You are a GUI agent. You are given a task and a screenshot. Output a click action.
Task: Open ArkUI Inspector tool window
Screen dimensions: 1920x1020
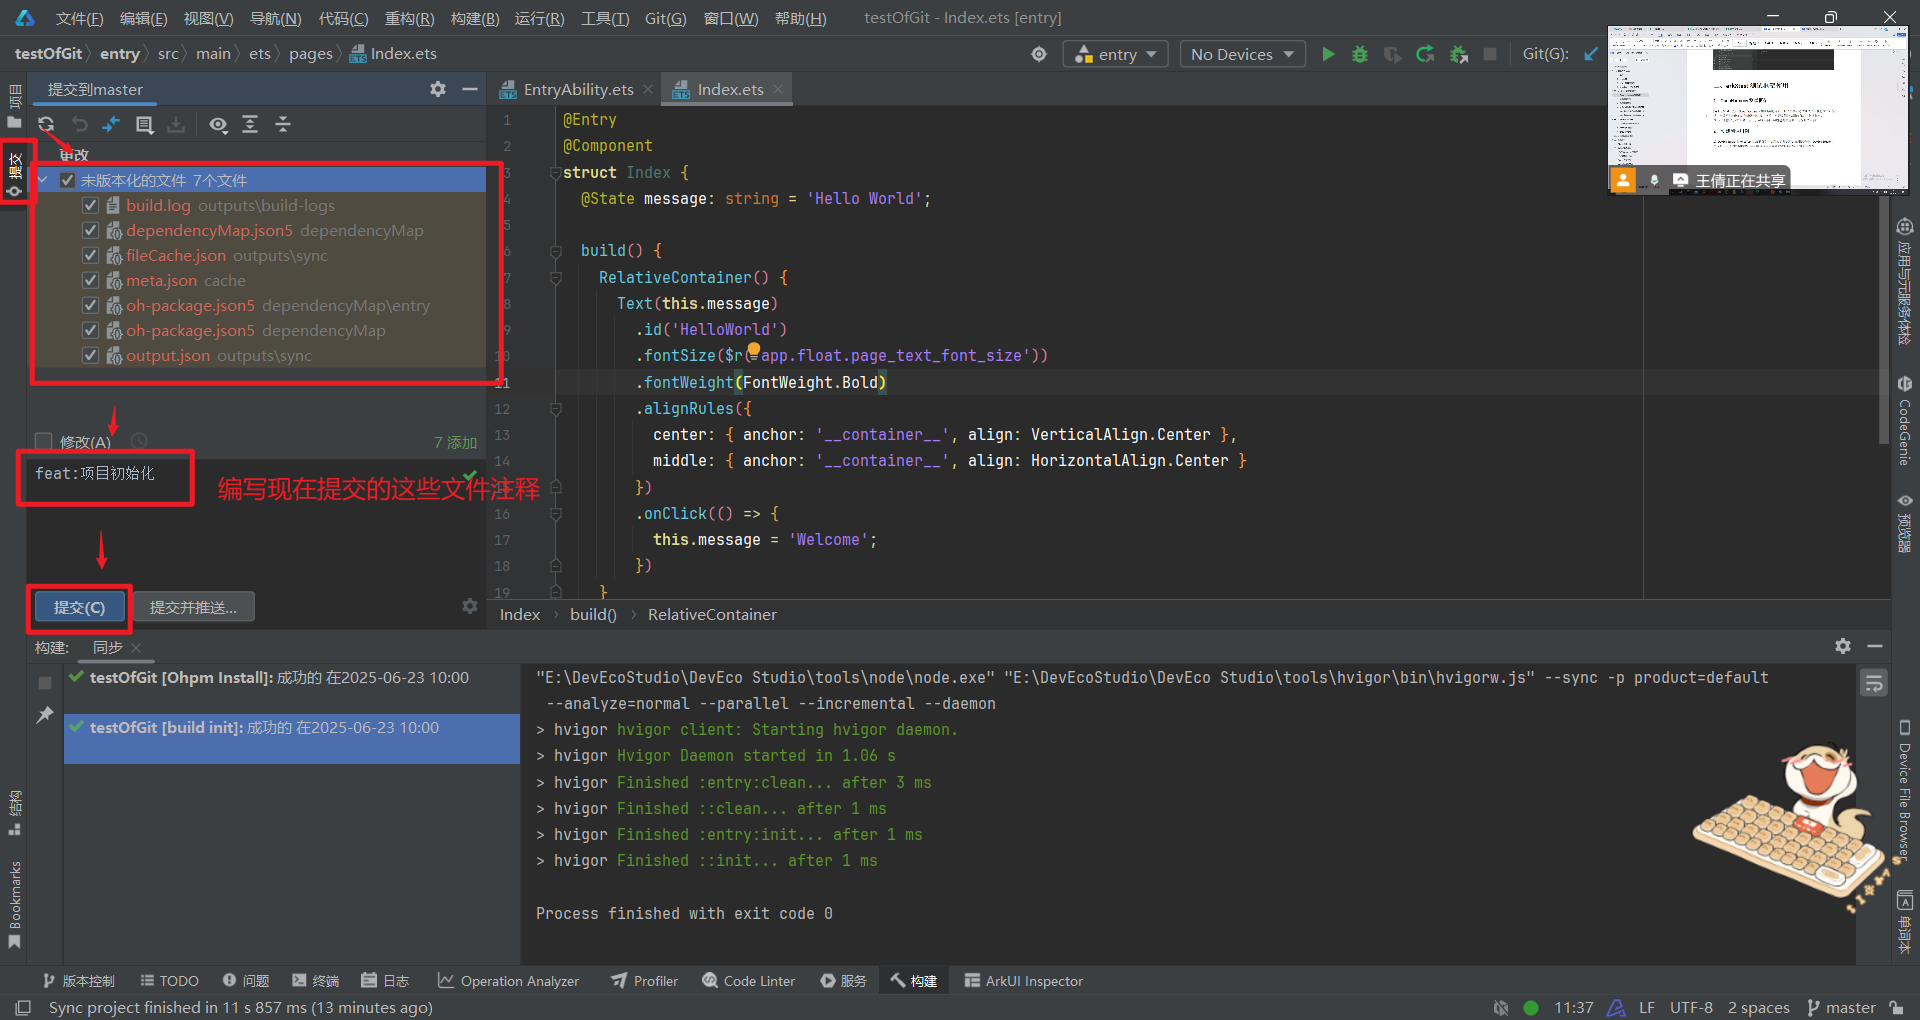[1023, 981]
